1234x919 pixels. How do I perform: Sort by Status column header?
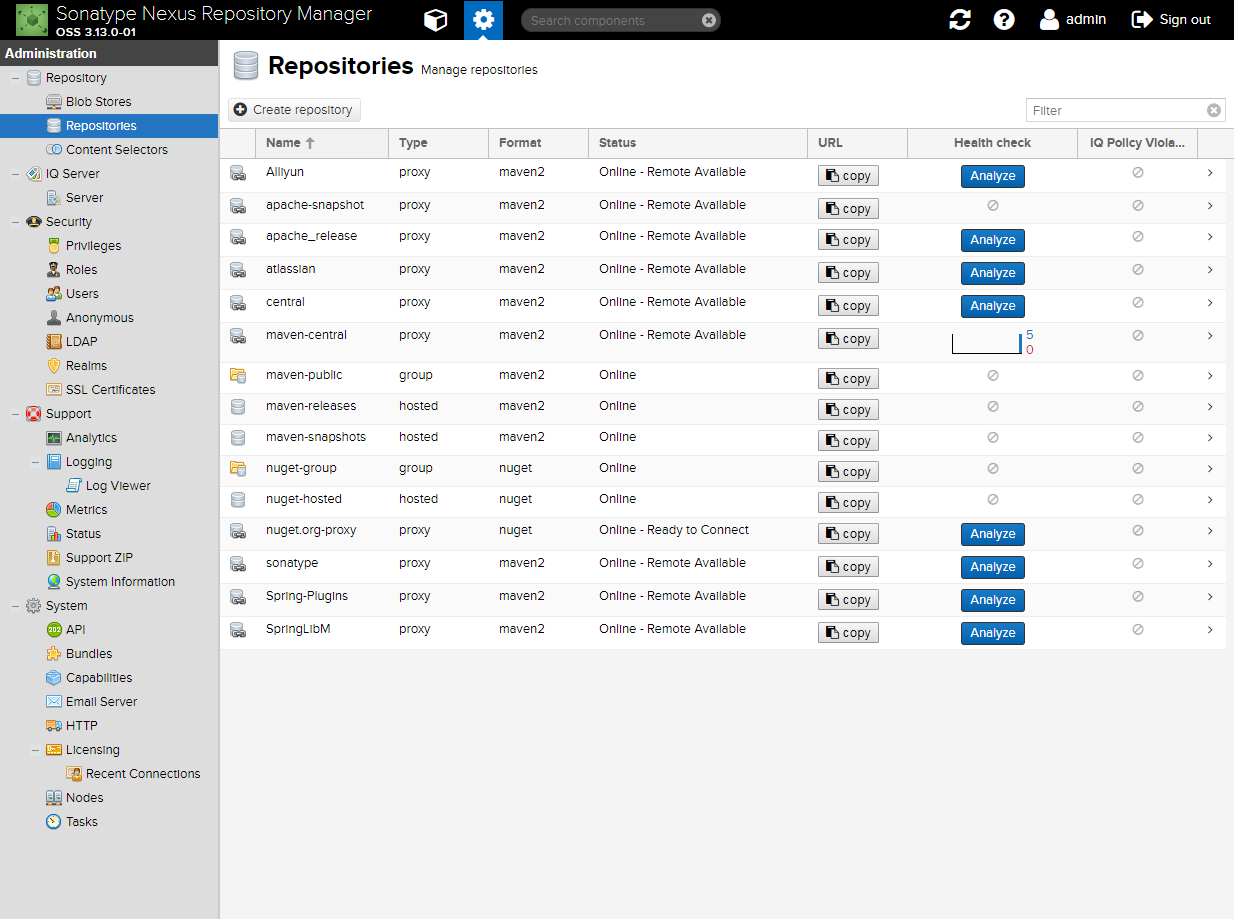click(697, 143)
